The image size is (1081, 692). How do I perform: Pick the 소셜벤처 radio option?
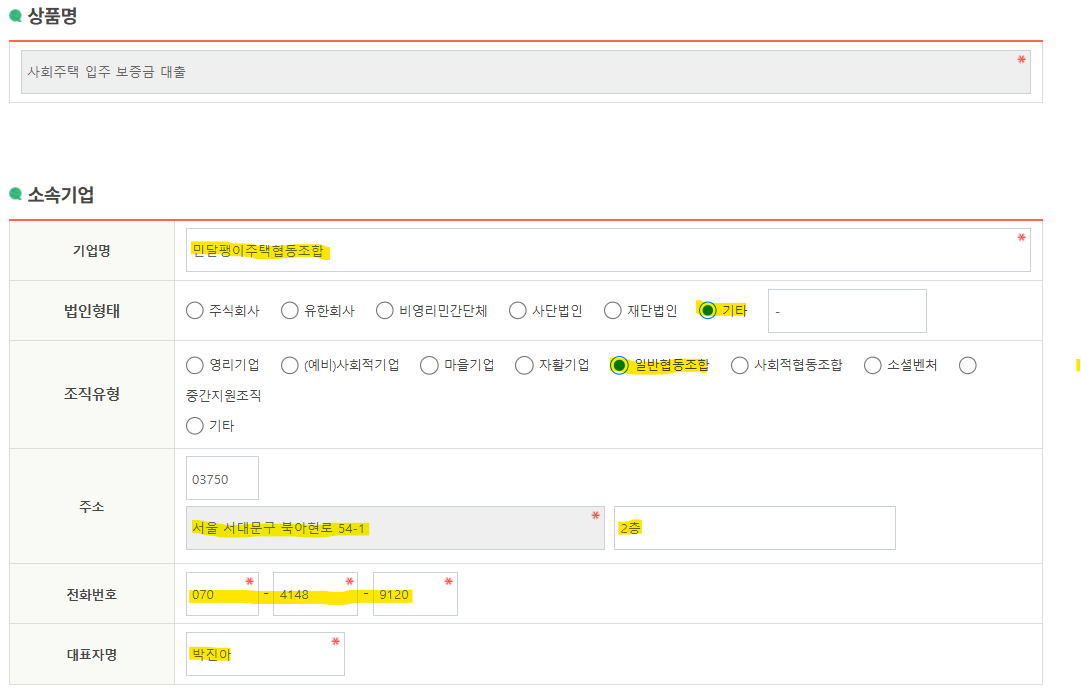(x=873, y=365)
